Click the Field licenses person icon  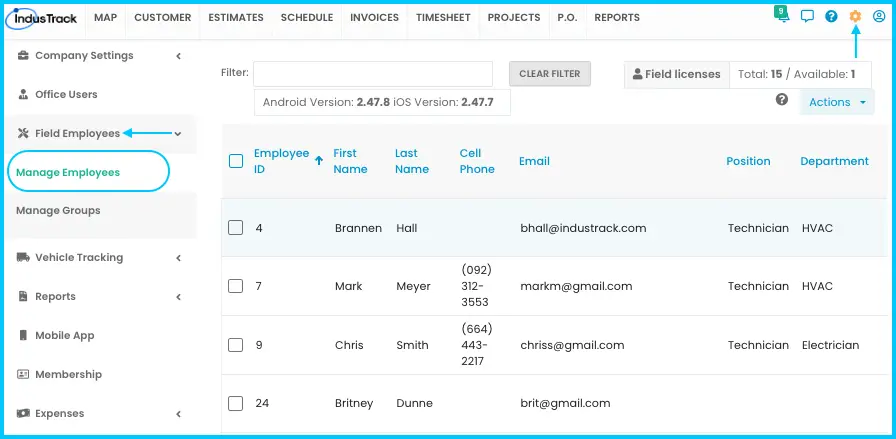[638, 74]
